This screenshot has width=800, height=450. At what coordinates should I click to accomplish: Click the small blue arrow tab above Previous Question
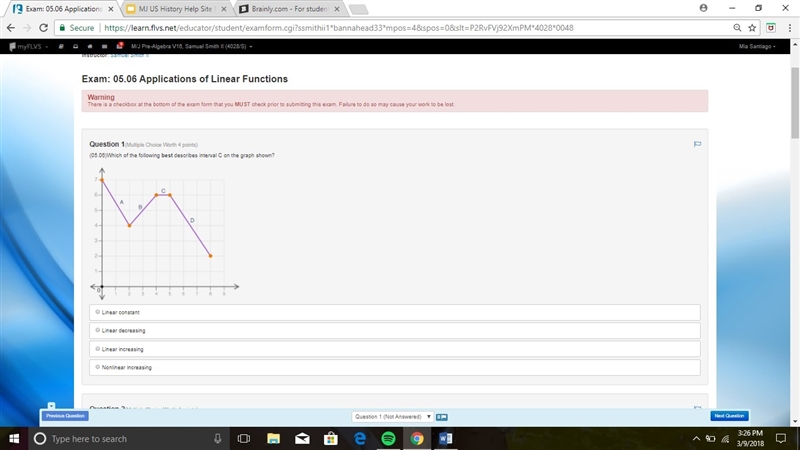click(x=51, y=406)
